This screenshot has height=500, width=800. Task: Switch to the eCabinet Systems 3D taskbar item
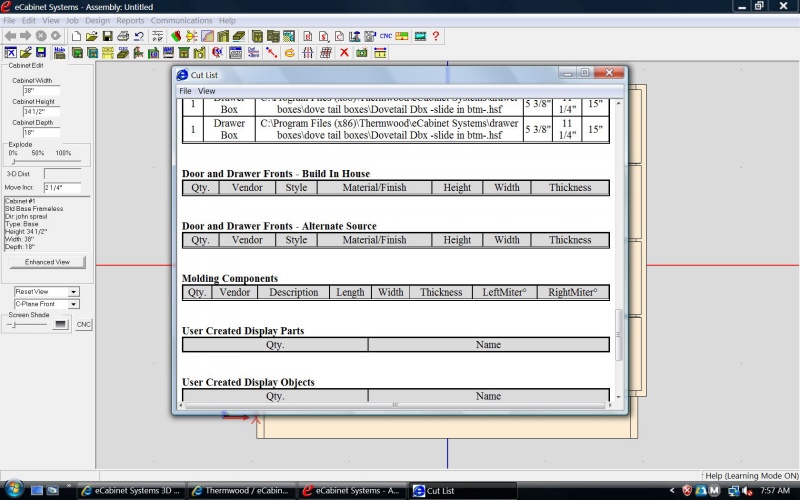(131, 490)
